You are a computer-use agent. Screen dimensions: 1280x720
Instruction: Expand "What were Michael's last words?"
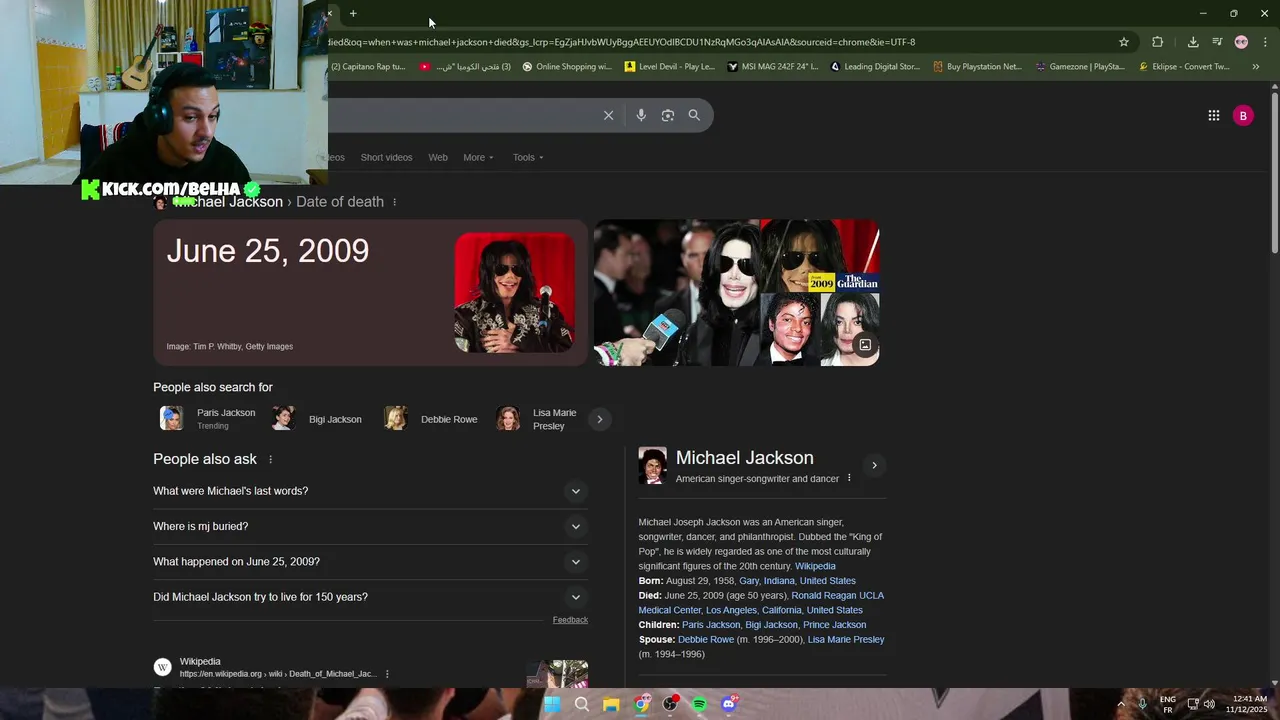(x=370, y=491)
